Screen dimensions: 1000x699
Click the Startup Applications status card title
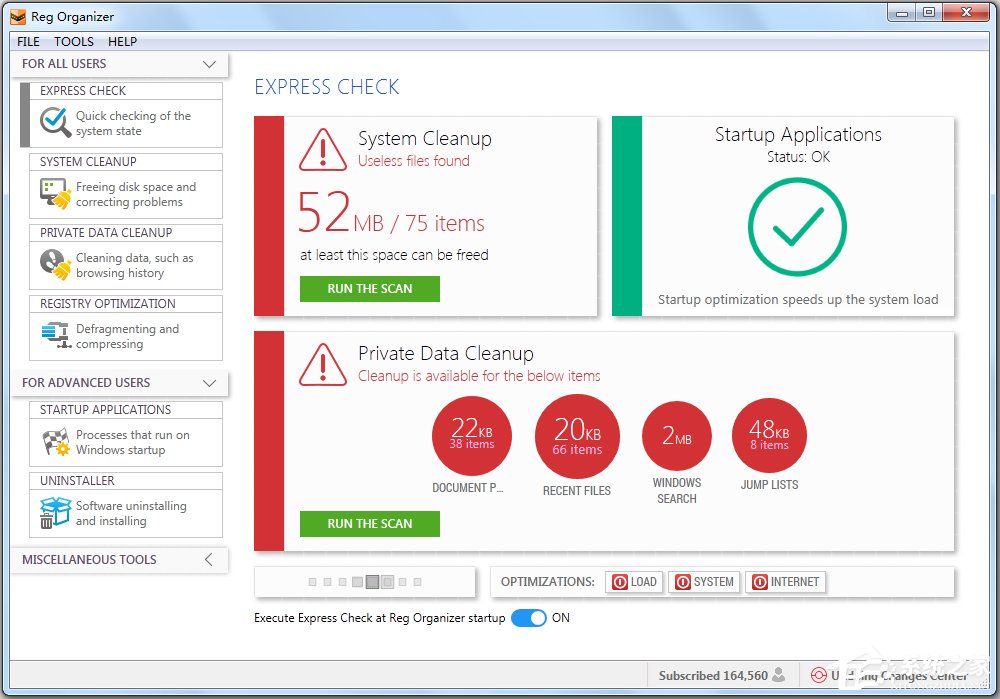click(x=798, y=135)
